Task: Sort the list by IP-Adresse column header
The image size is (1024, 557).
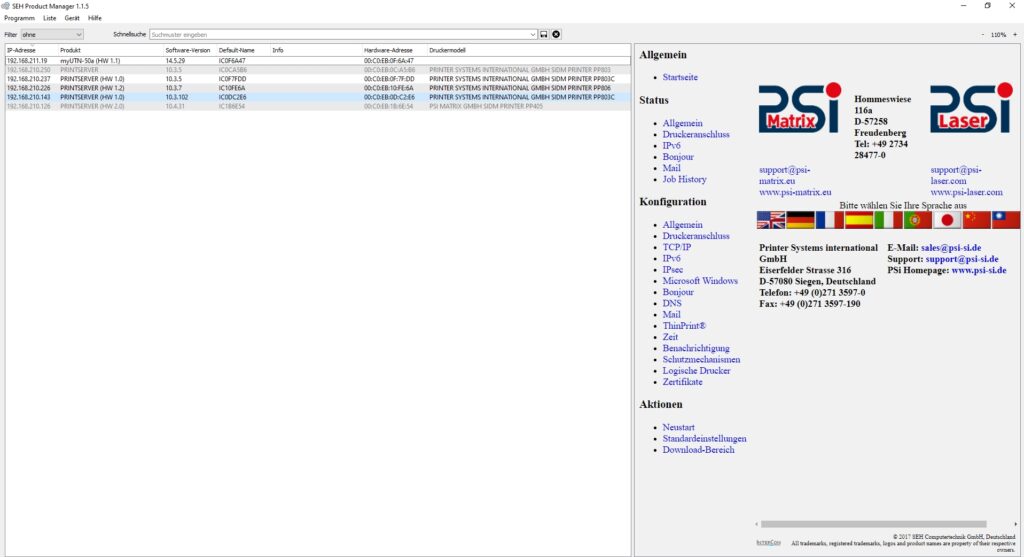Action: (21, 50)
